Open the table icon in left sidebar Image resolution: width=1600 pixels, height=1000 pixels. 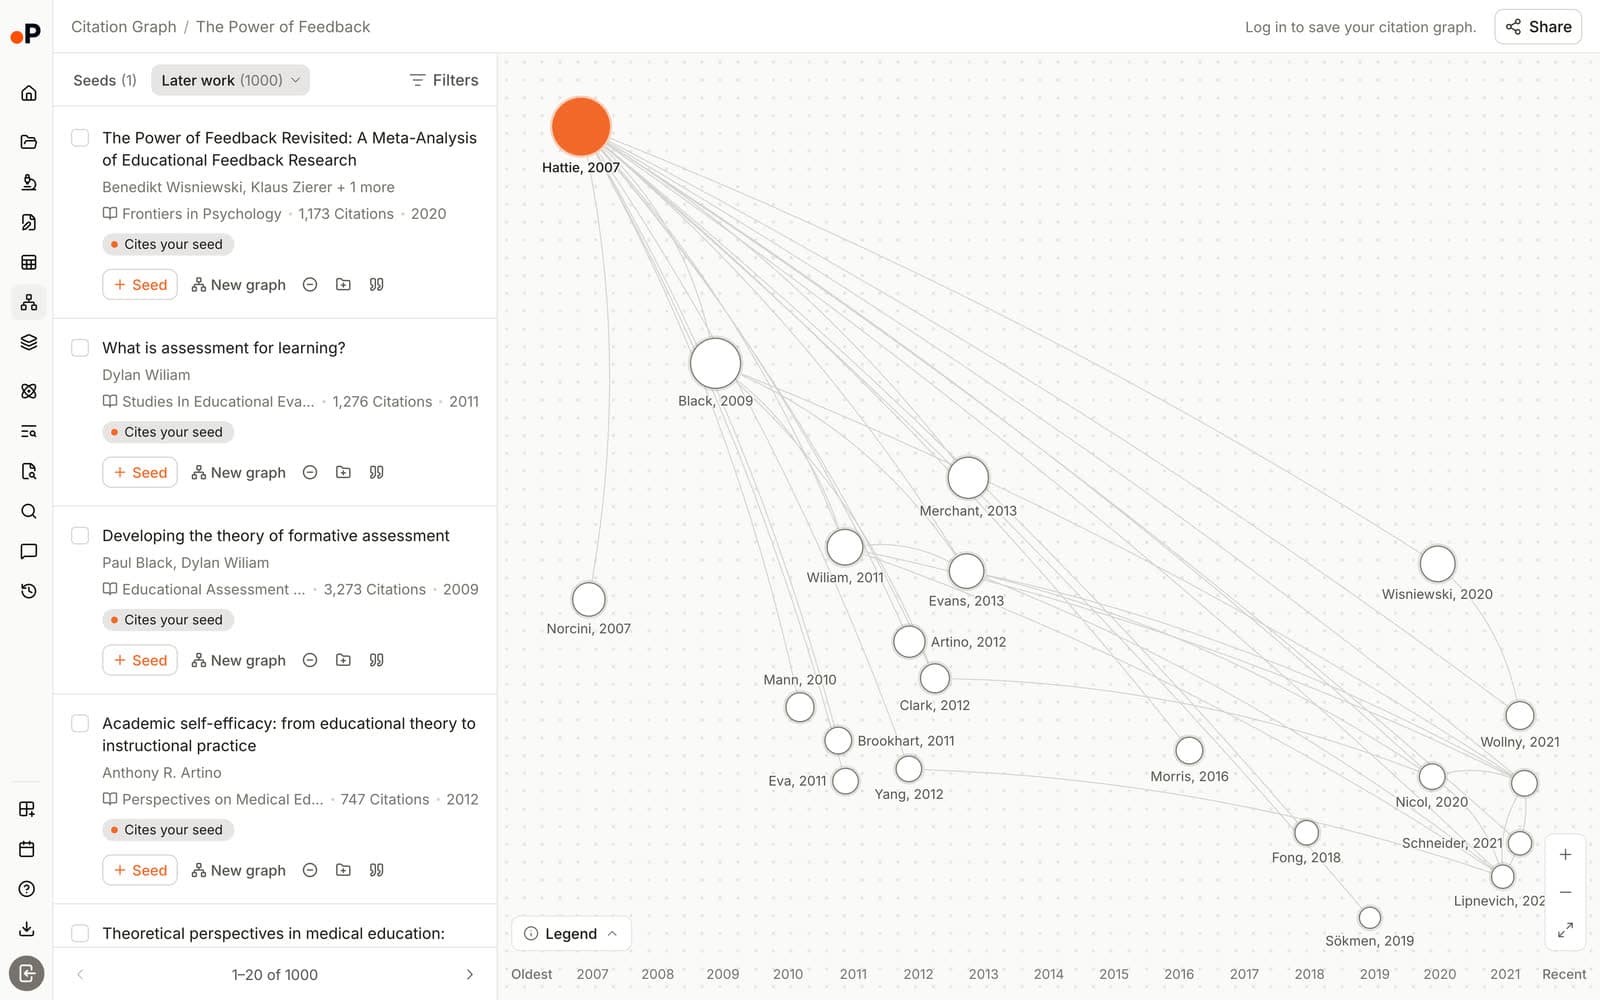28,262
